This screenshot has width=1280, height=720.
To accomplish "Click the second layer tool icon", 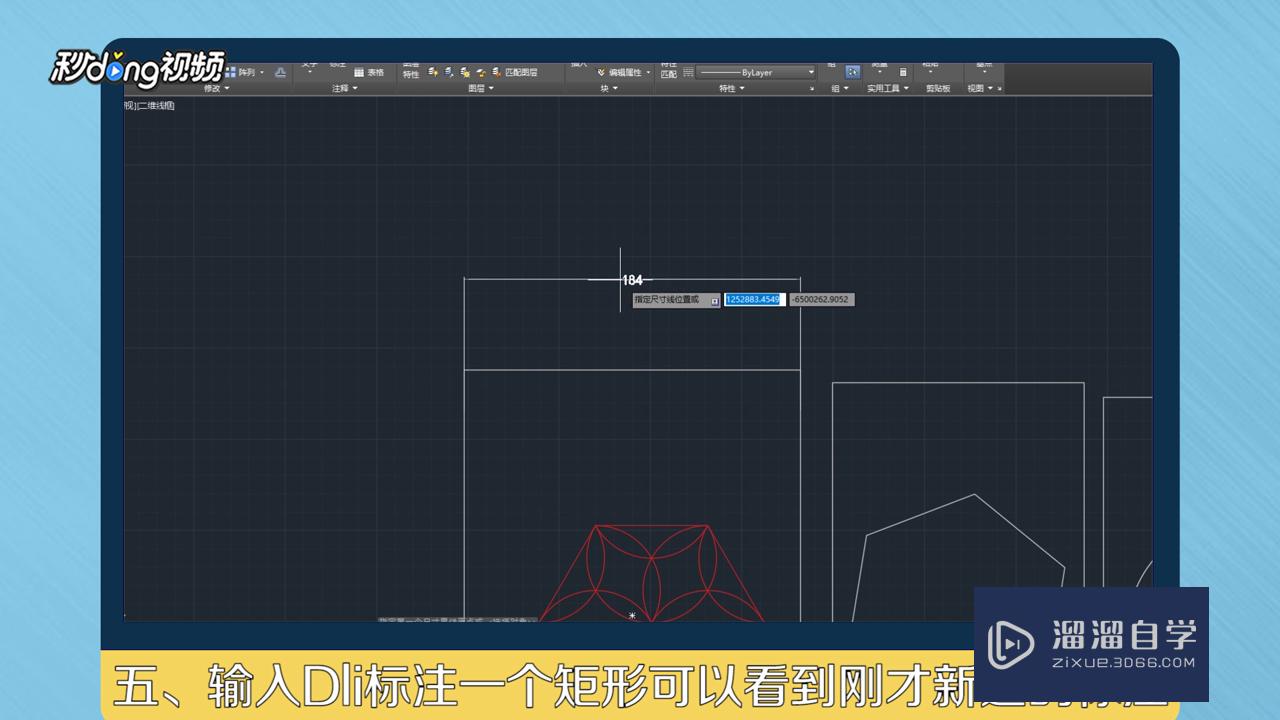I will (449, 72).
